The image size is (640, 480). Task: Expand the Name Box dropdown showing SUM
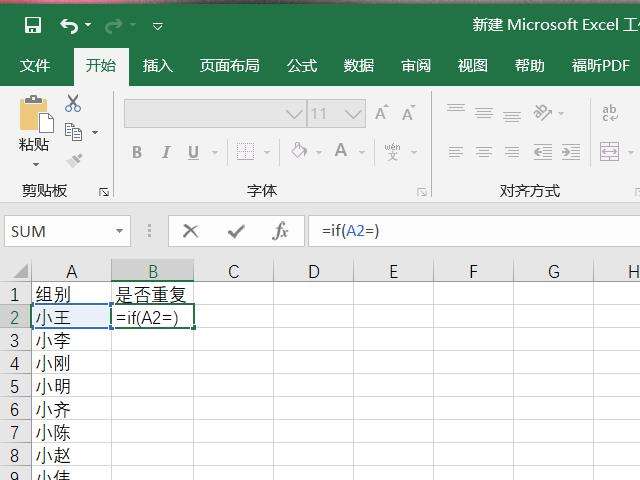(120, 231)
